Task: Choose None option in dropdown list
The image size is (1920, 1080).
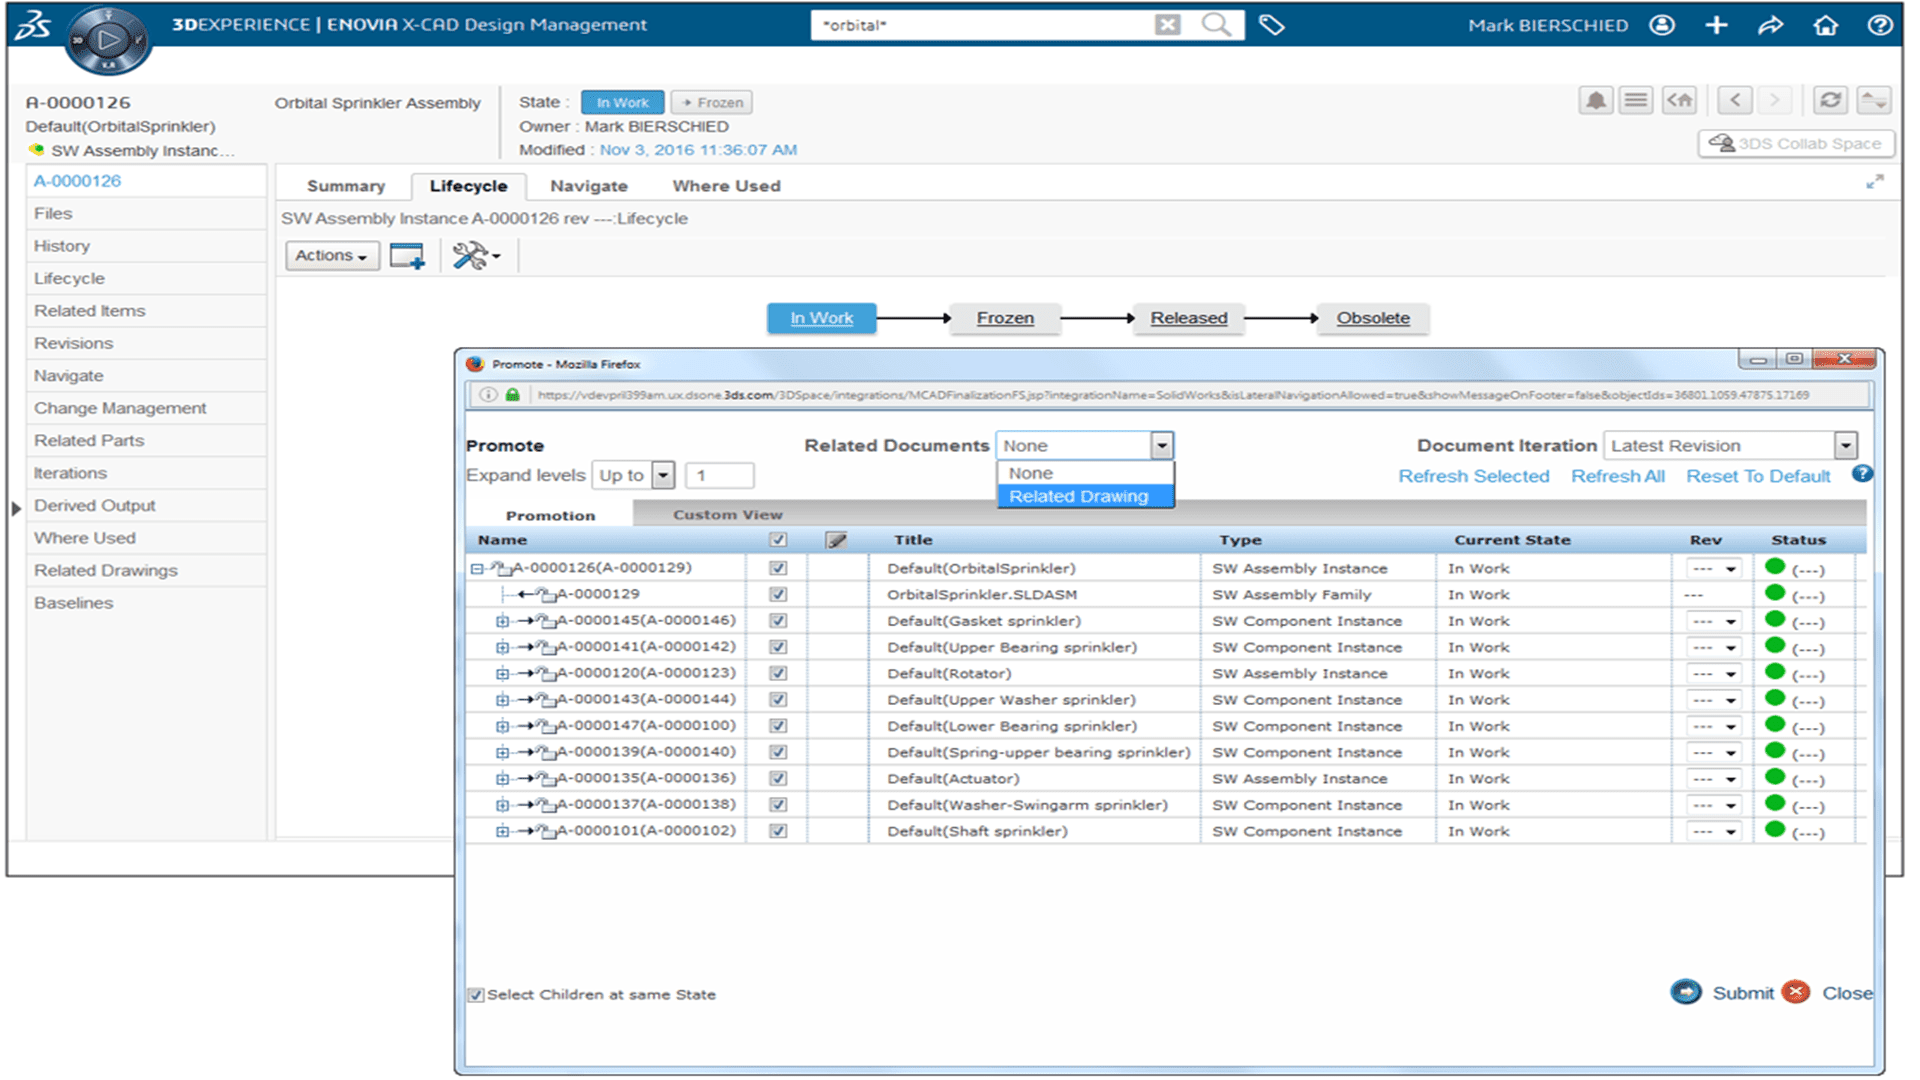Action: (x=1085, y=474)
